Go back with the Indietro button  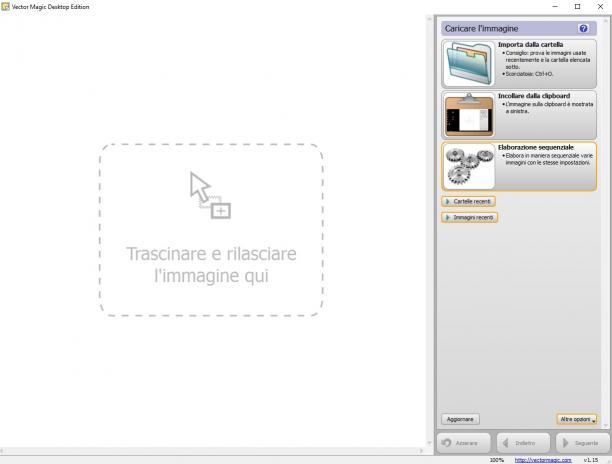pyautogui.click(x=523, y=443)
